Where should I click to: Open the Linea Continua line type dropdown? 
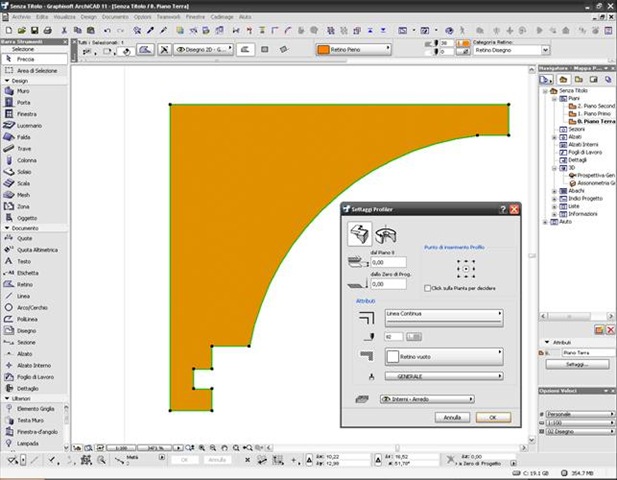(x=443, y=316)
